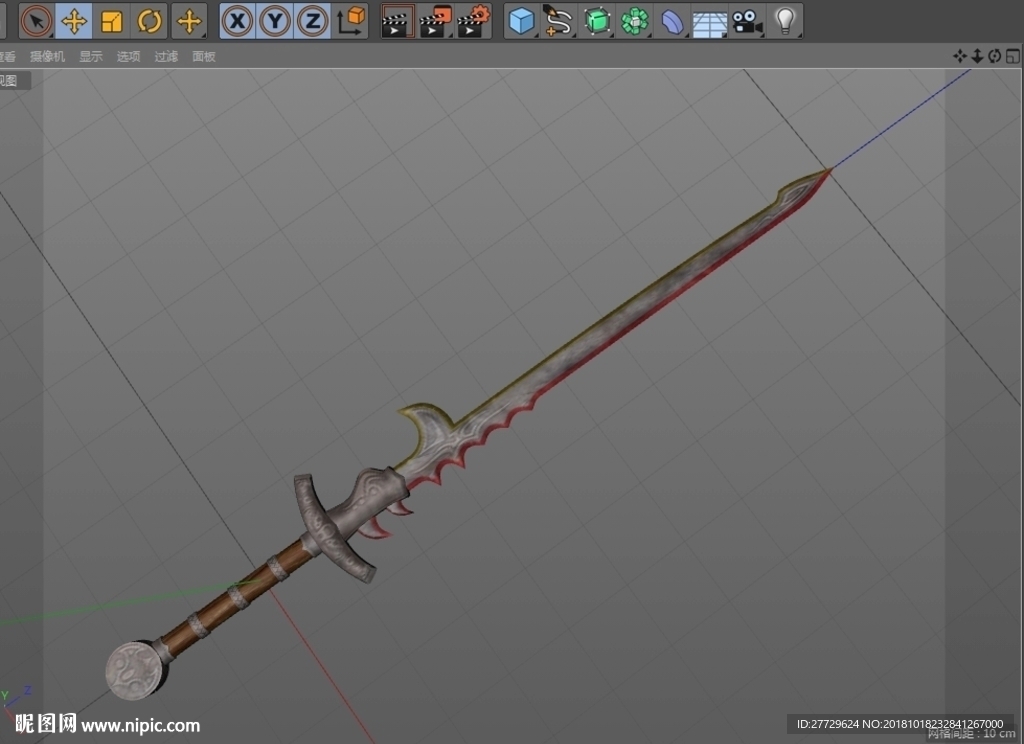The width and height of the screenshot is (1024, 744).
Task: Select the Rotate tool
Action: [x=149, y=21]
